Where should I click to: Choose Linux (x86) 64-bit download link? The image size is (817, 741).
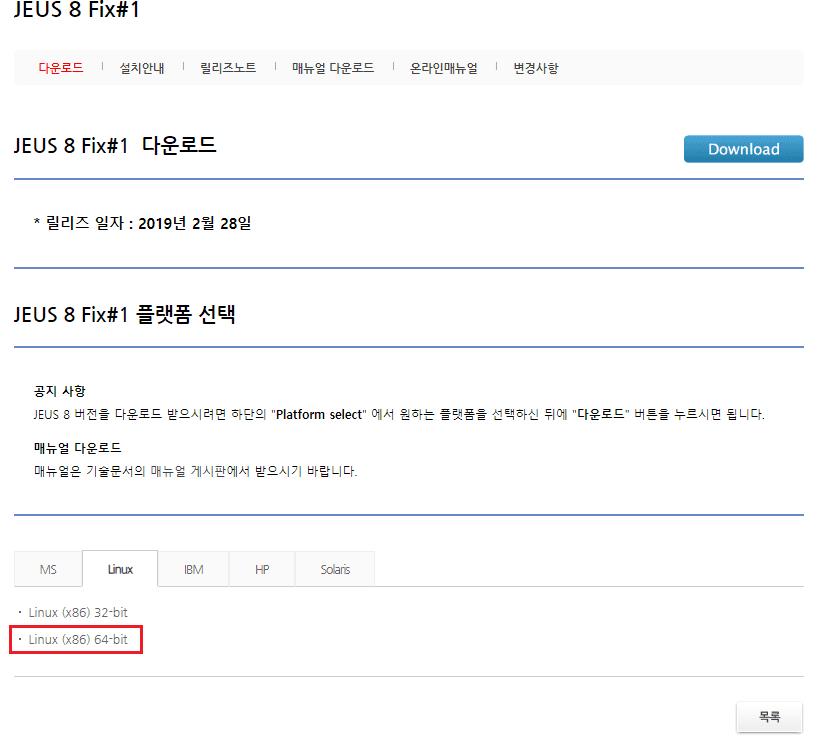point(78,639)
